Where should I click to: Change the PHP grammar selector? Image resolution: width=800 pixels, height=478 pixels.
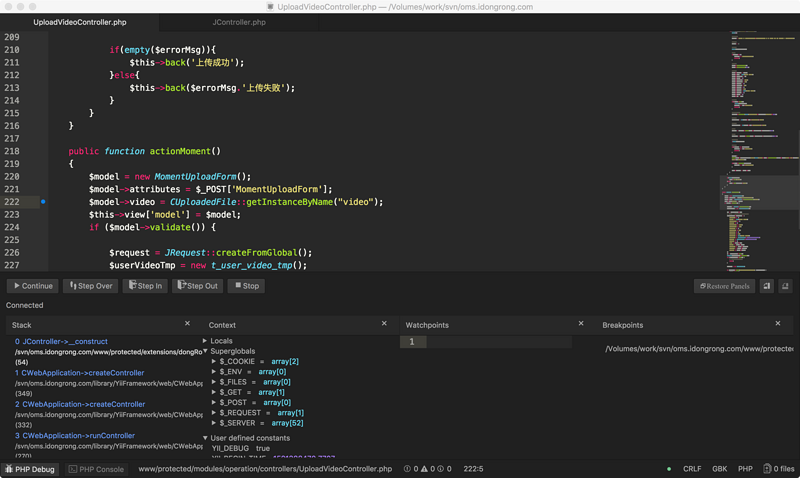pyautogui.click(x=745, y=469)
